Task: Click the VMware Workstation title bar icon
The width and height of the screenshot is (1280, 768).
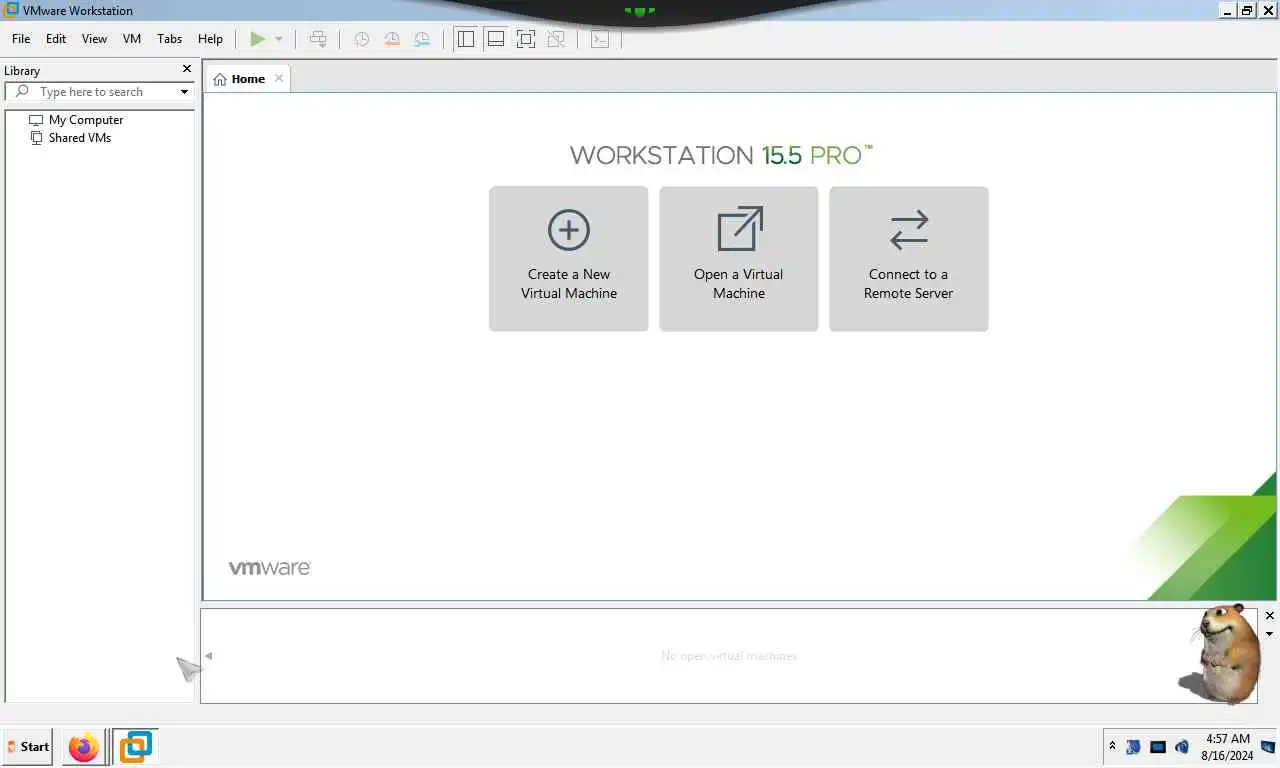Action: 11,10
